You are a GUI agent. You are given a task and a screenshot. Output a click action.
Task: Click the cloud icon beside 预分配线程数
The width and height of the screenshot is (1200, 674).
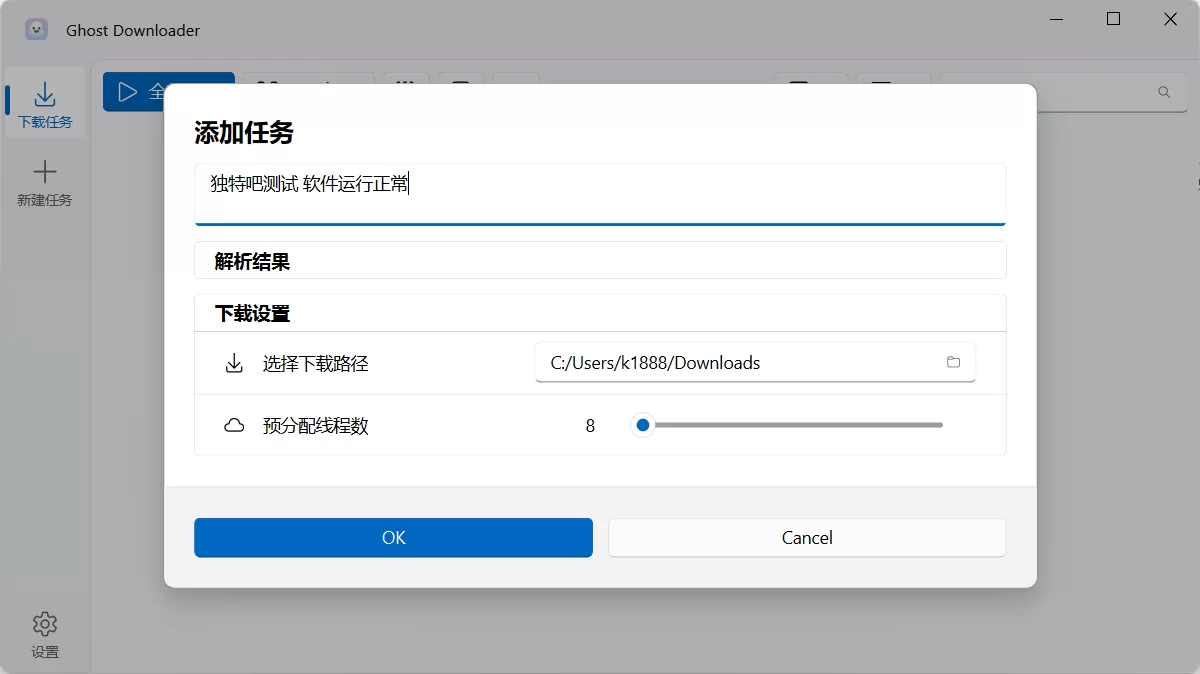click(233, 424)
